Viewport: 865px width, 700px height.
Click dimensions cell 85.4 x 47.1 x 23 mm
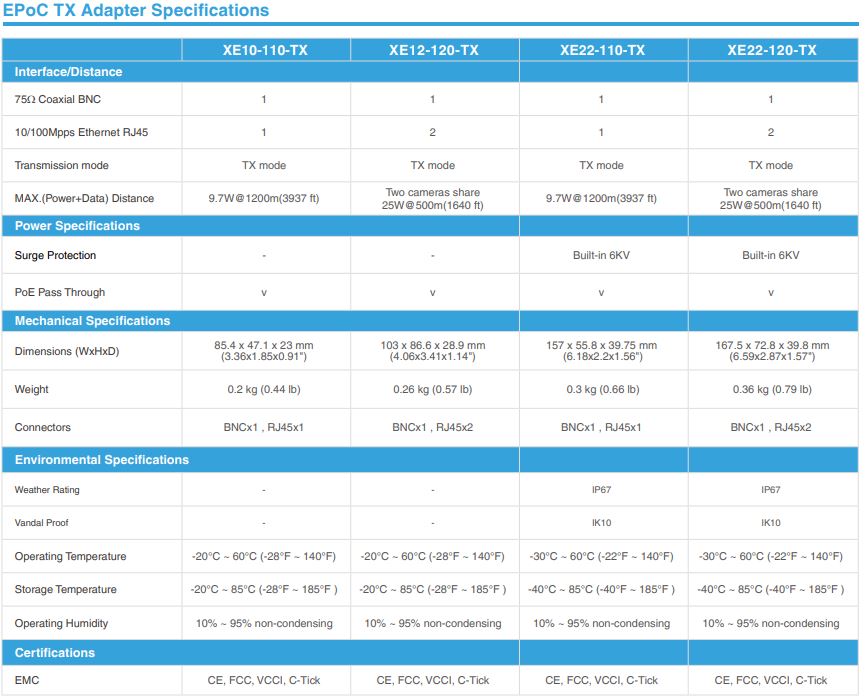[x=264, y=351]
